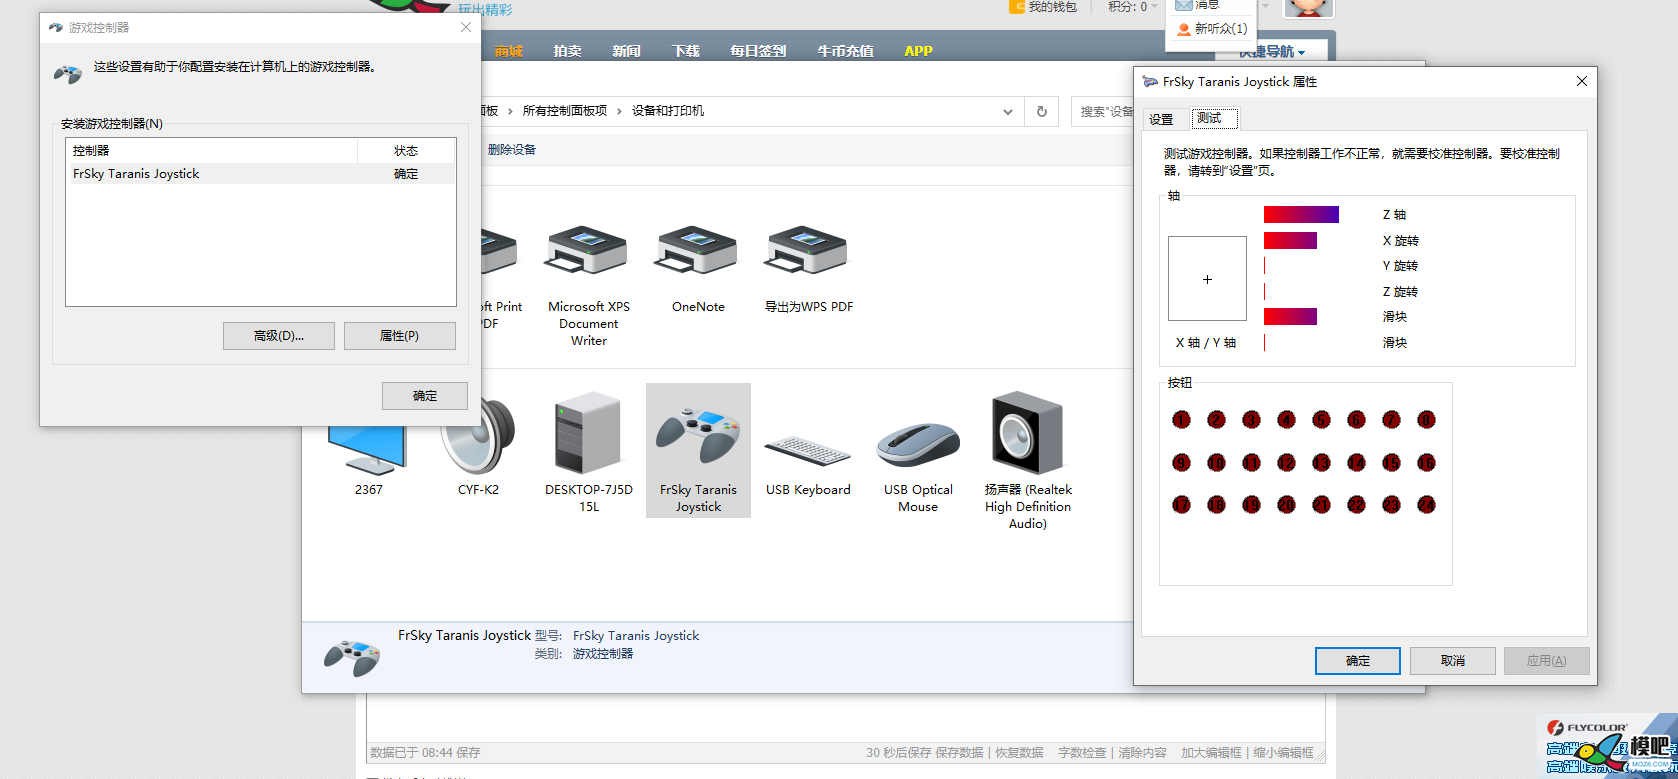This screenshot has height=779, width=1678.
Task: Click the user avatar in the web page header
Action: [1308, 8]
